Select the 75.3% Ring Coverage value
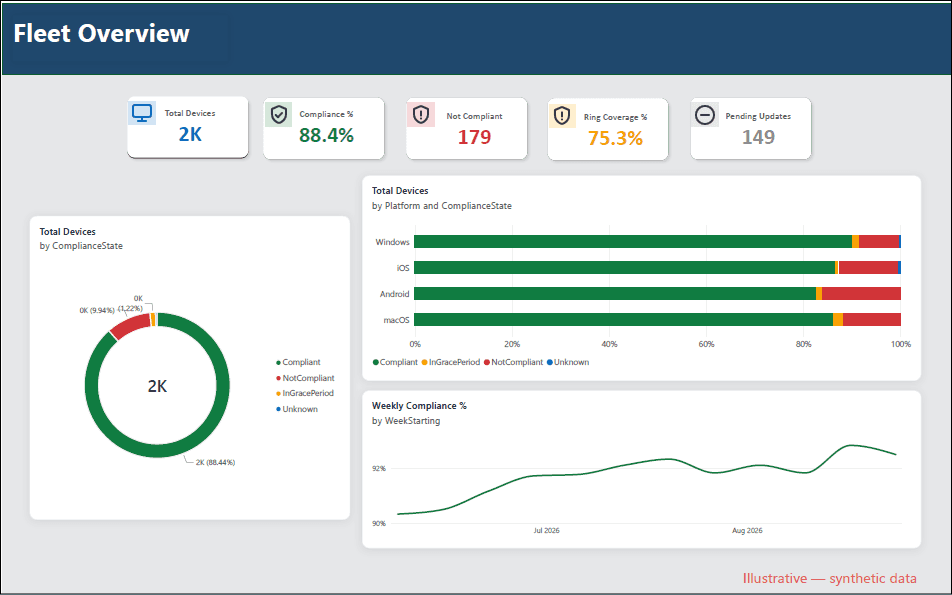Viewport: 952px width, 595px height. point(615,138)
